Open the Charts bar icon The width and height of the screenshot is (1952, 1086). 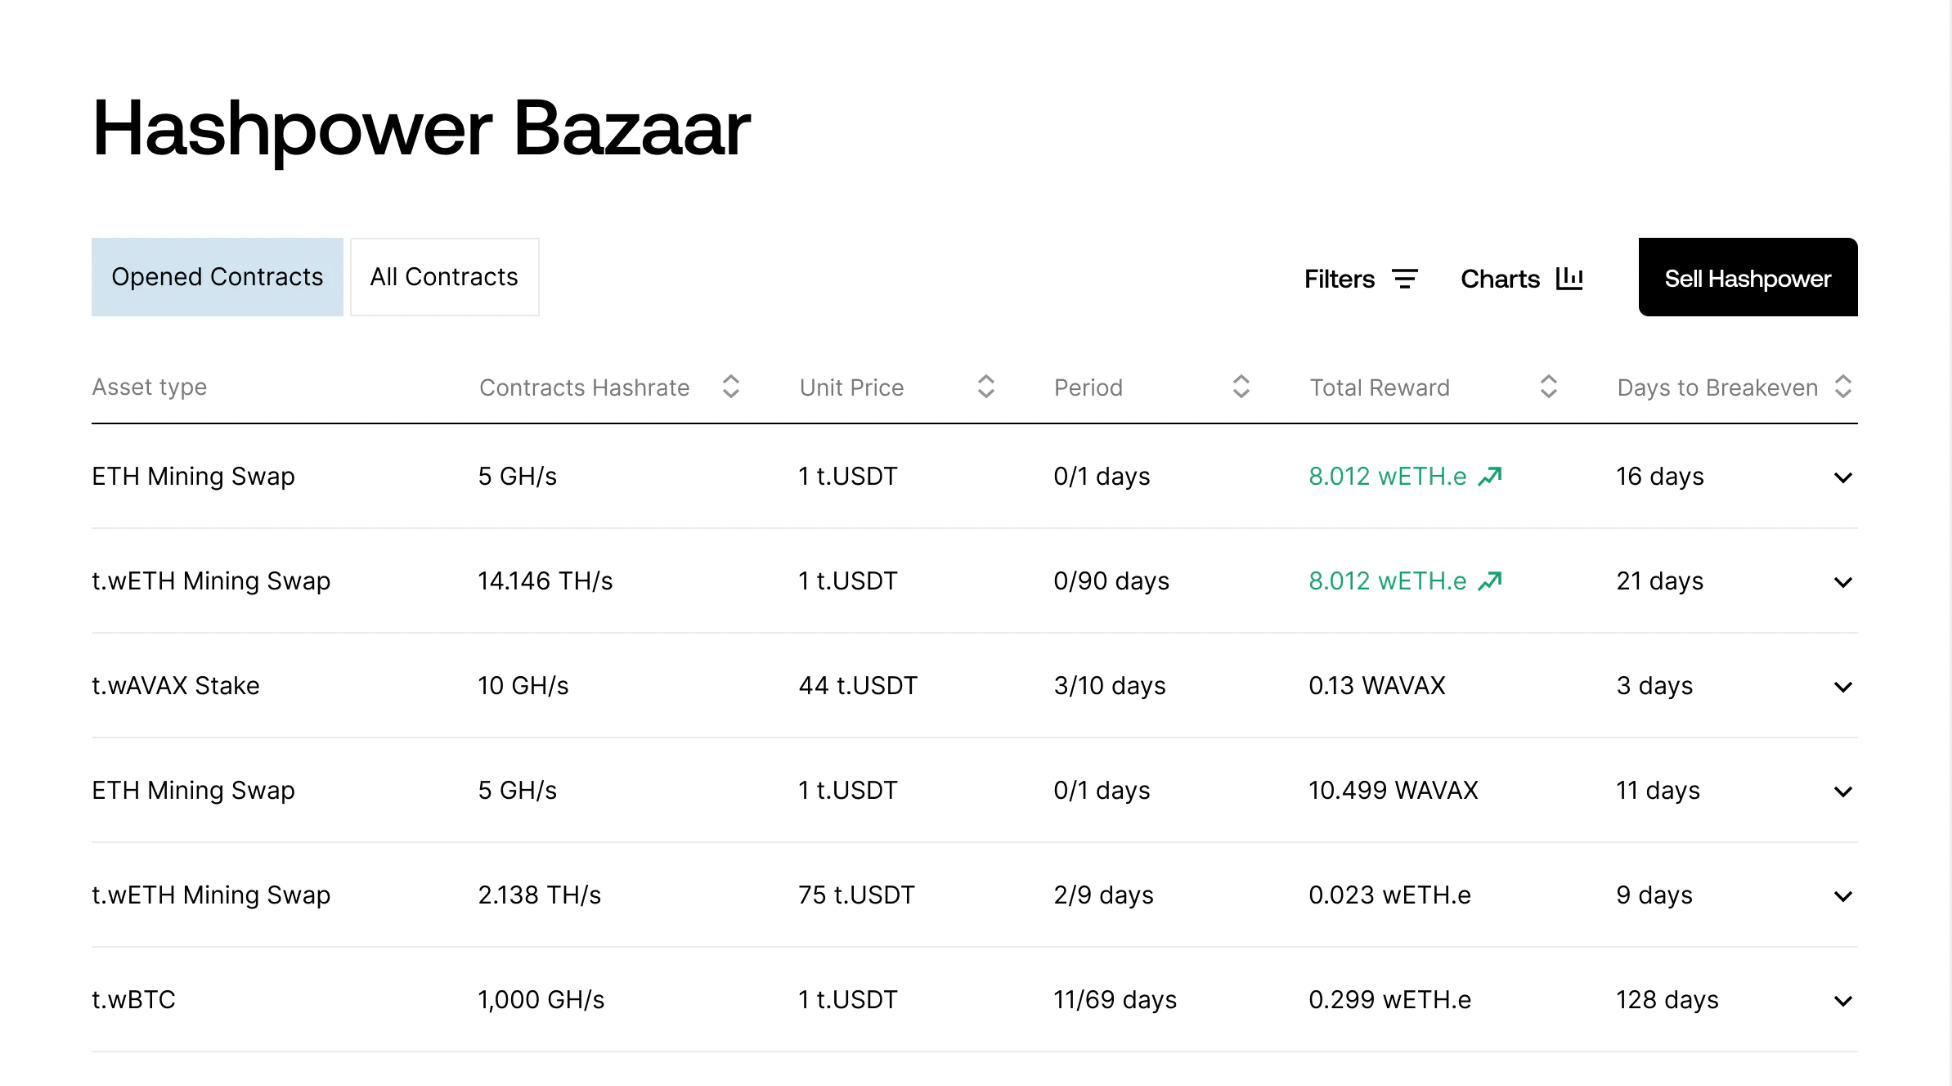(x=1569, y=278)
